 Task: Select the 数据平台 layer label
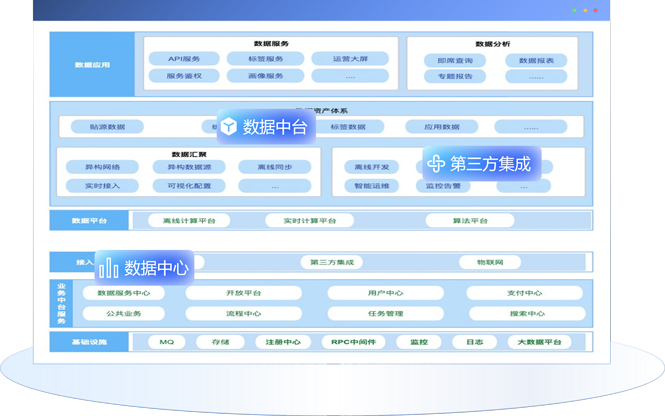tap(90, 220)
